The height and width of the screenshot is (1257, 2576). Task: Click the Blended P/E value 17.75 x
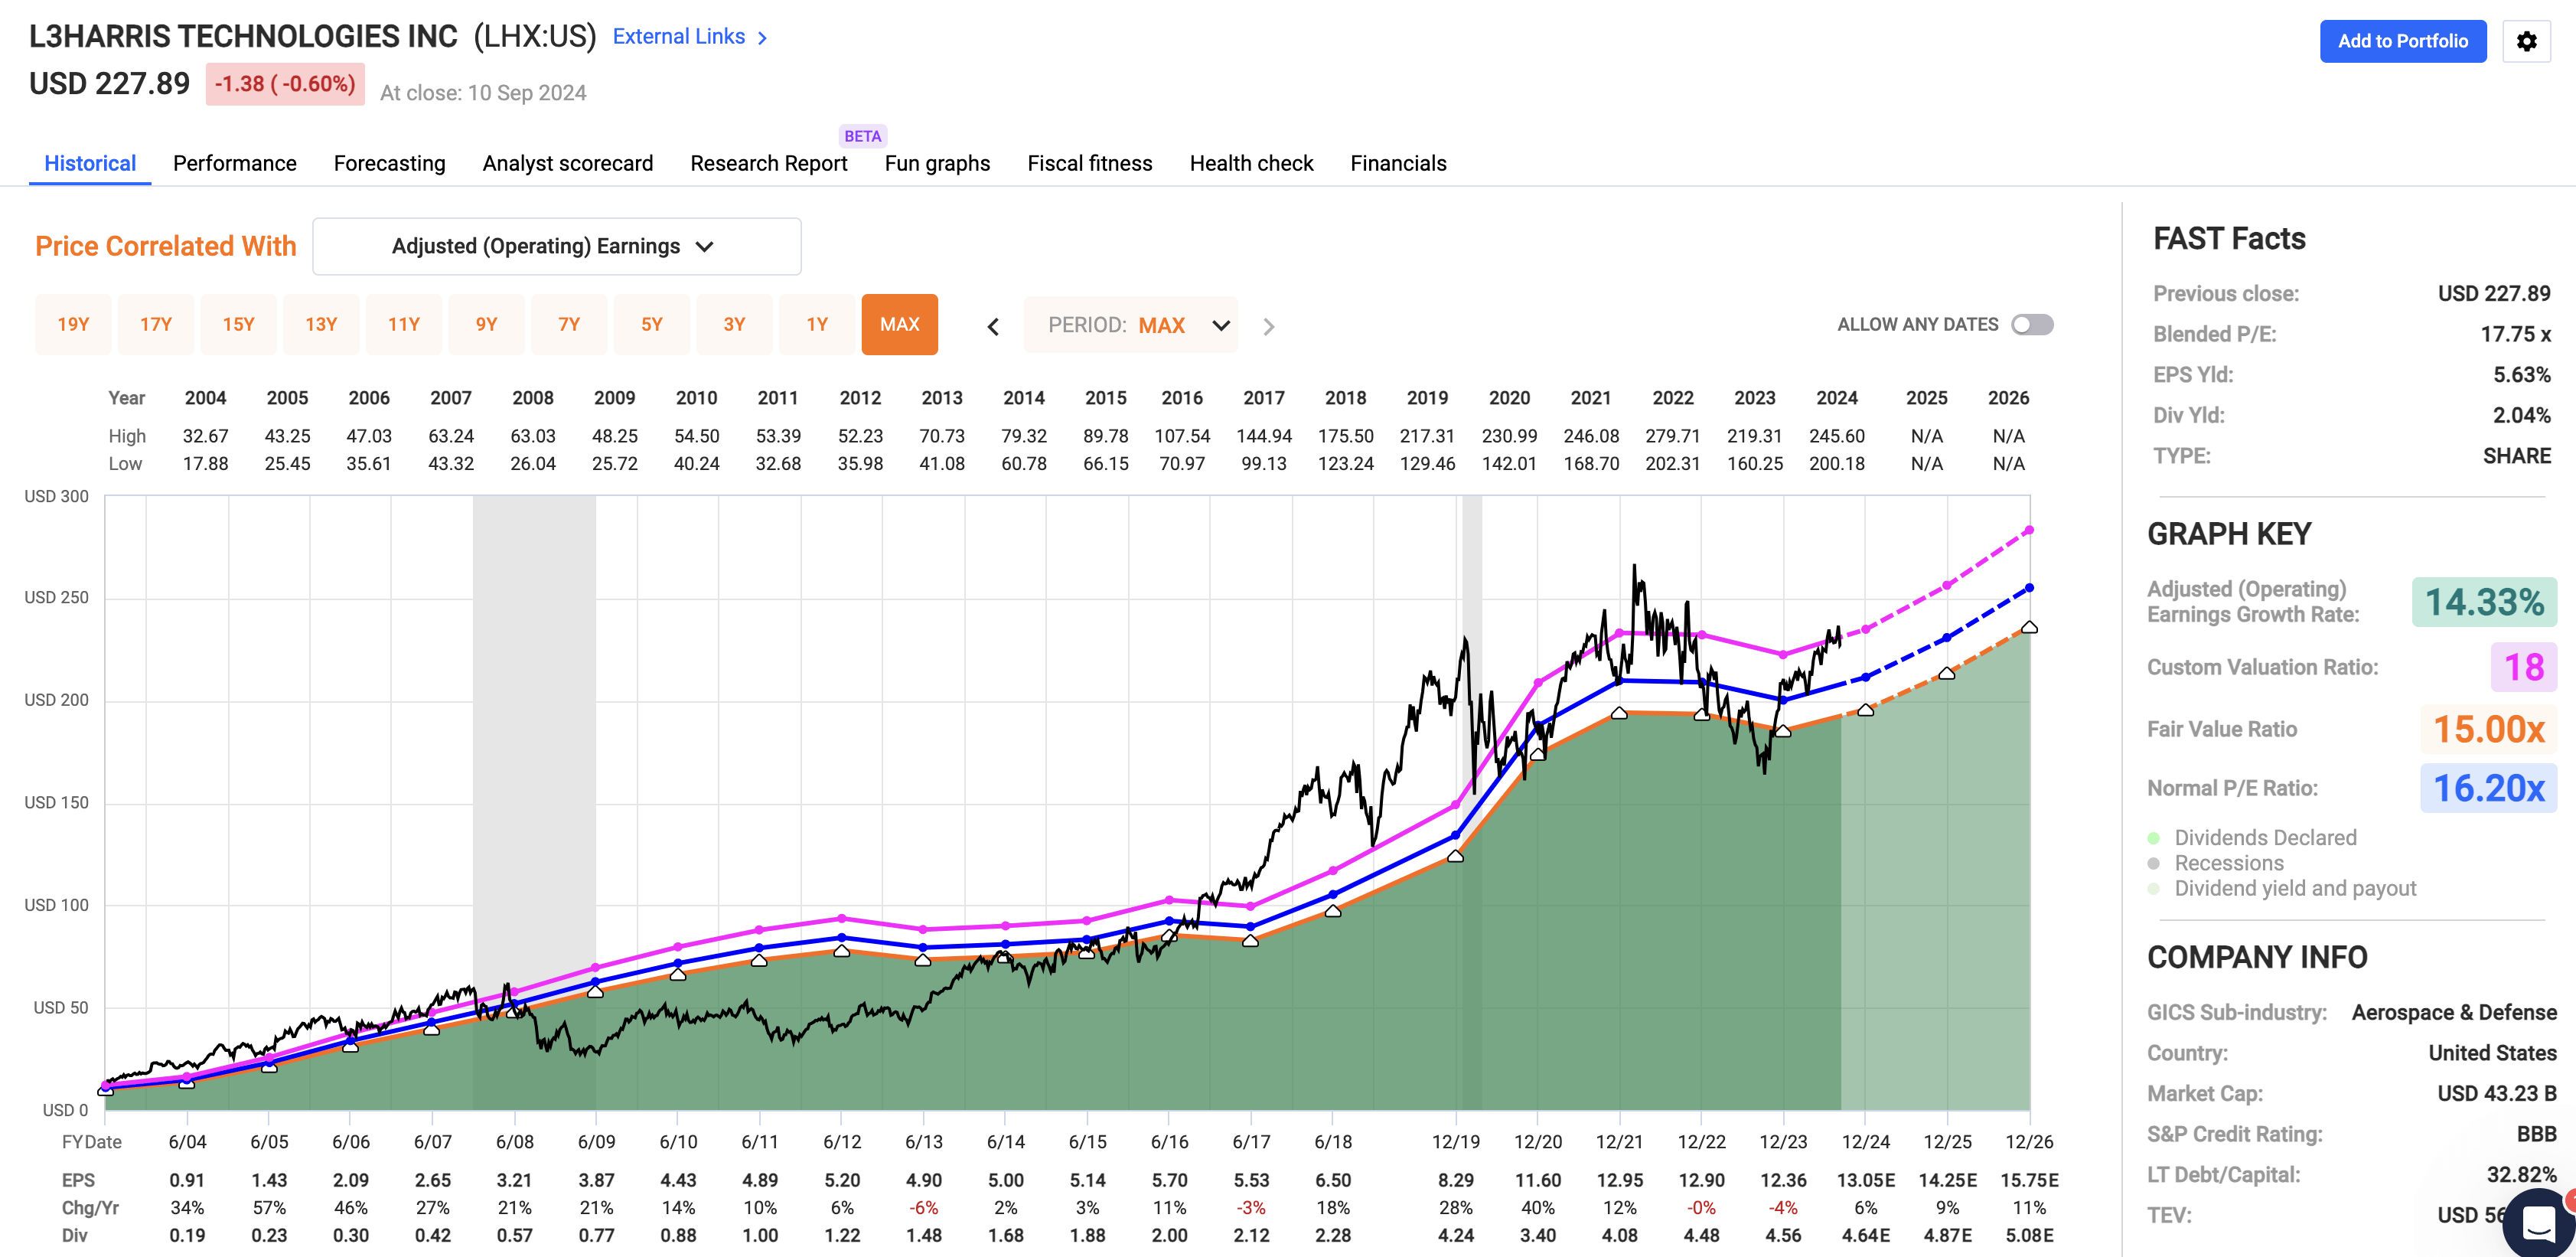click(x=2515, y=334)
